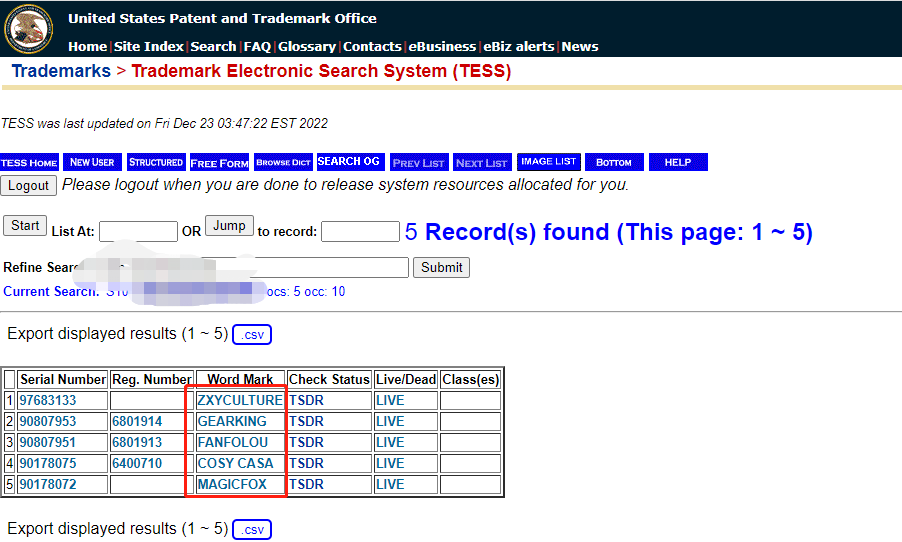
Task: Export results with top .csv button
Action: coord(252,335)
